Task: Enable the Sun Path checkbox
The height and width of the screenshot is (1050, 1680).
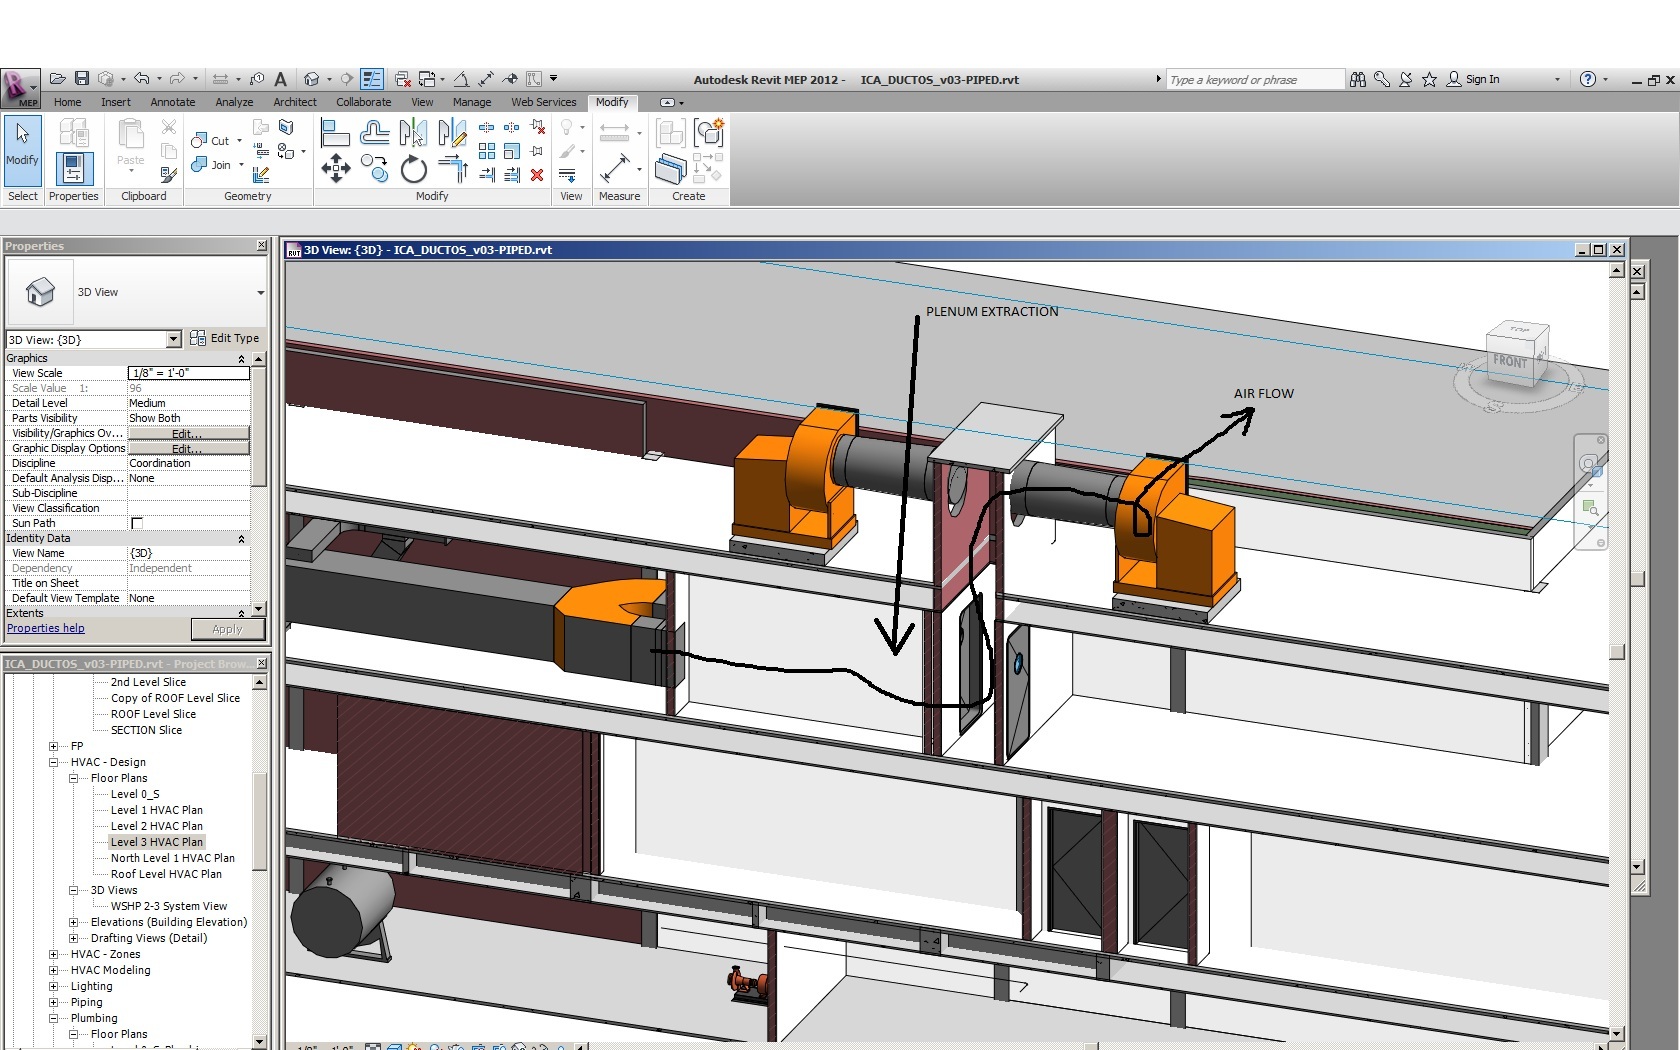Action: click(x=137, y=523)
